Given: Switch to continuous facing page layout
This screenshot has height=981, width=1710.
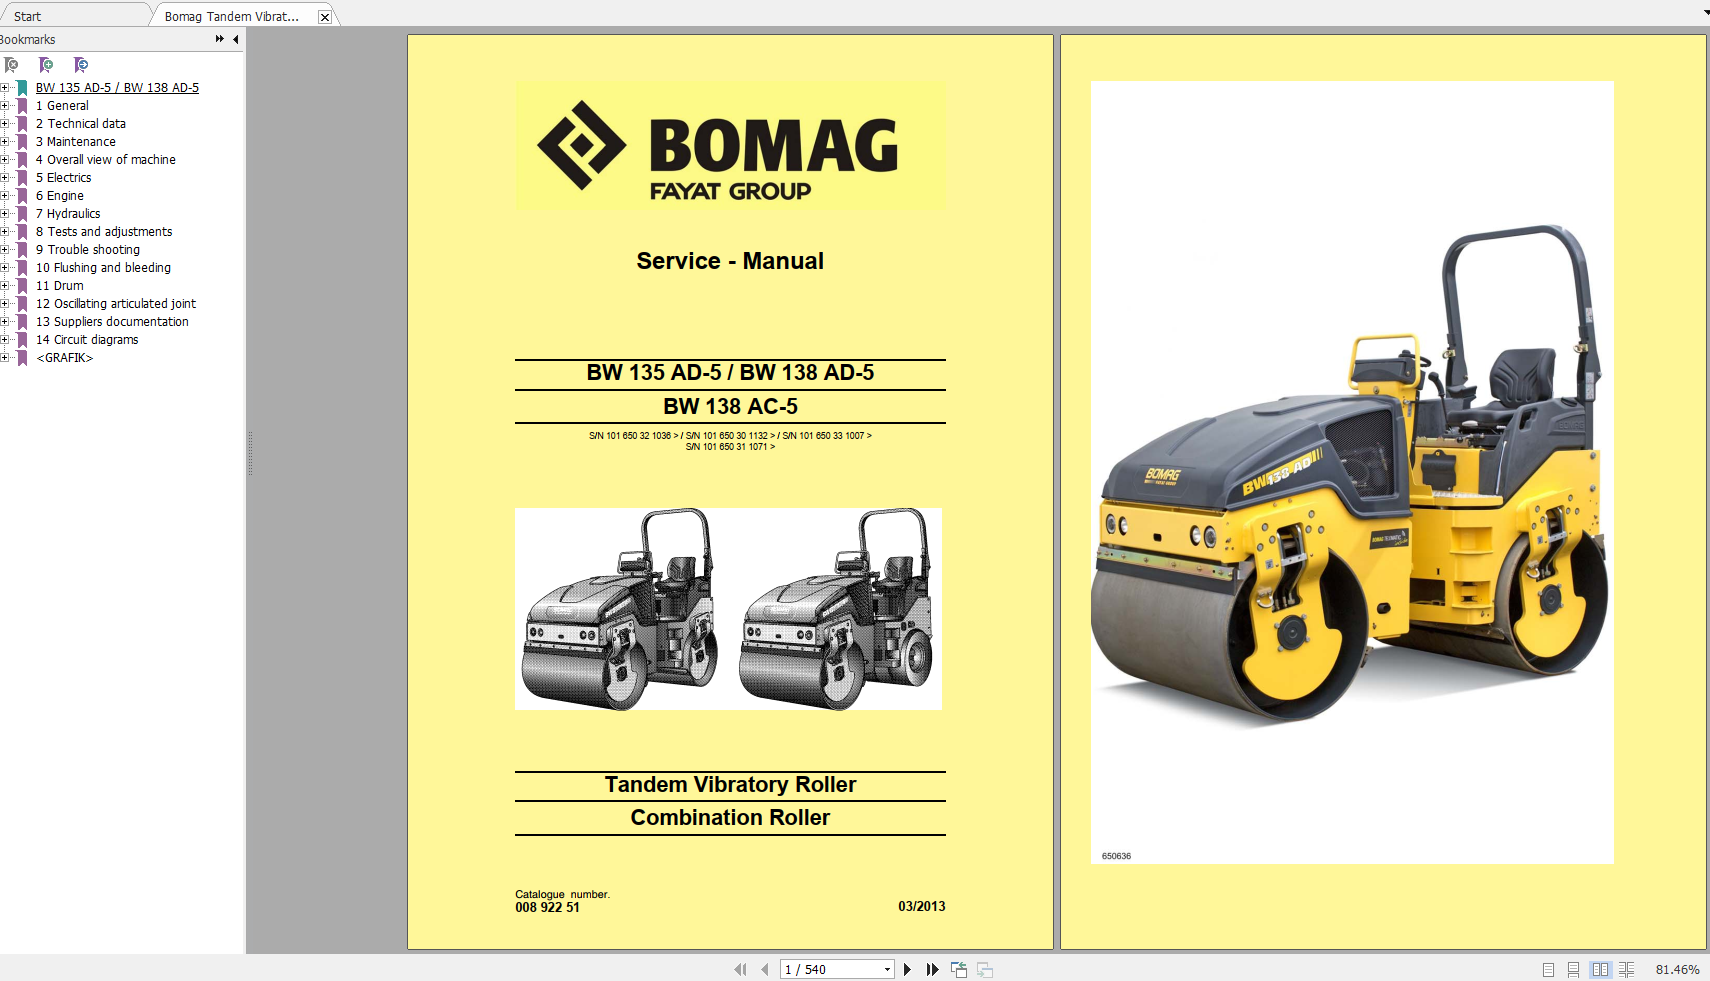Looking at the screenshot, I should pyautogui.click(x=1627, y=969).
